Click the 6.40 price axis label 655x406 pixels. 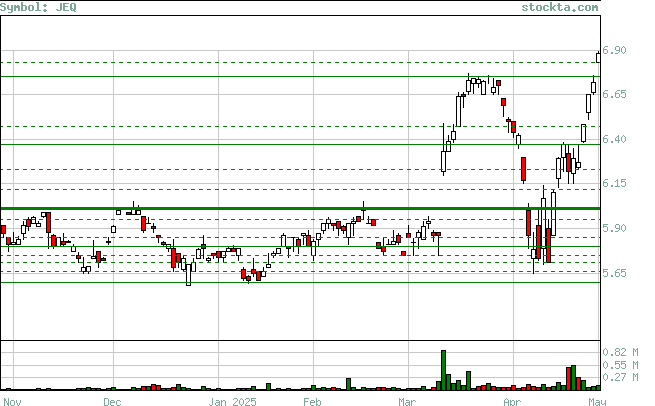614,139
